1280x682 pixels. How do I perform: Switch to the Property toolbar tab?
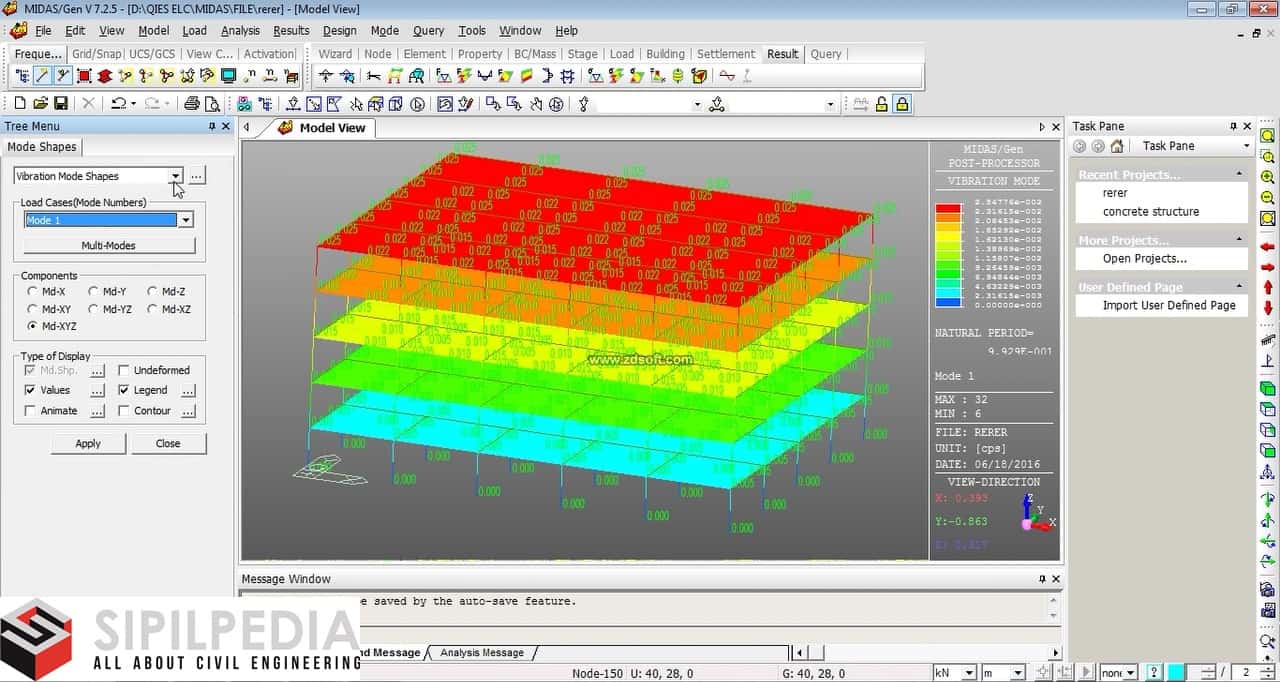[x=480, y=54]
